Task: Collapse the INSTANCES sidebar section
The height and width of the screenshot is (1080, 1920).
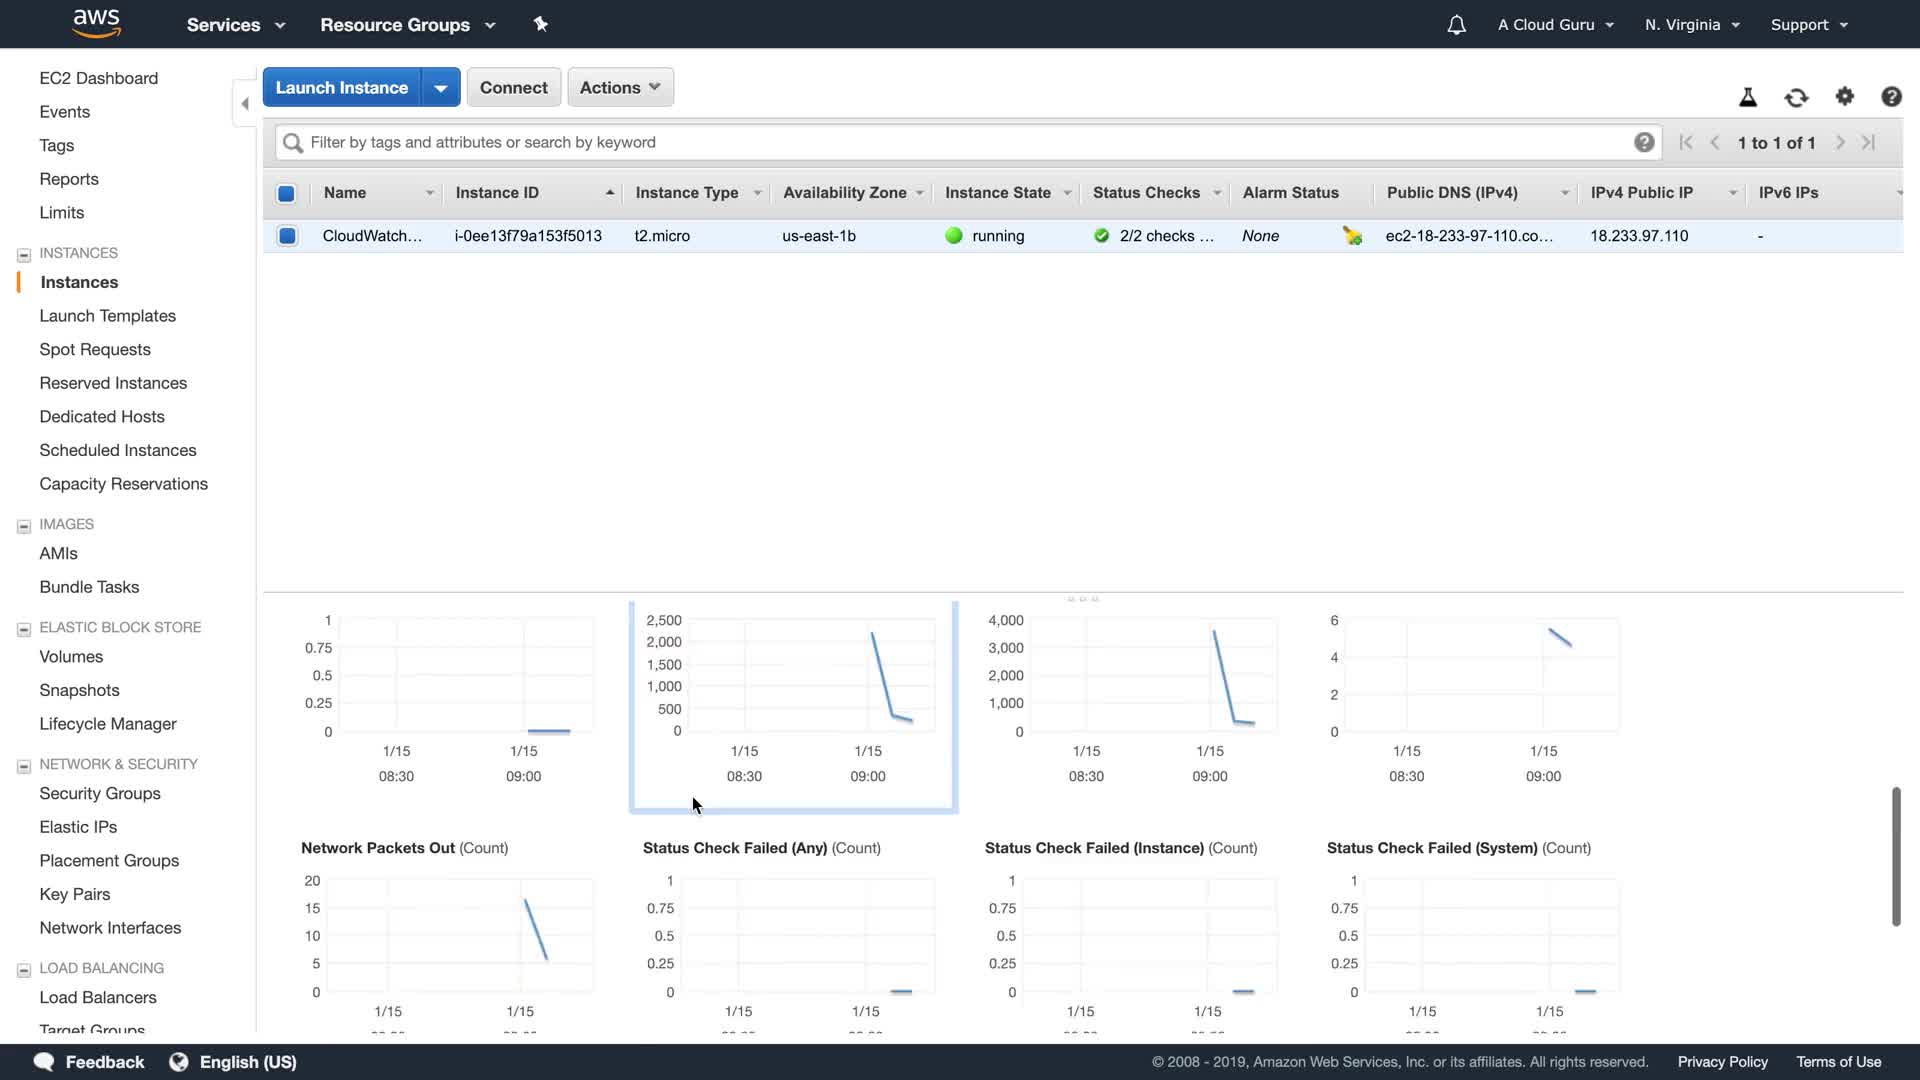Action: [24, 254]
